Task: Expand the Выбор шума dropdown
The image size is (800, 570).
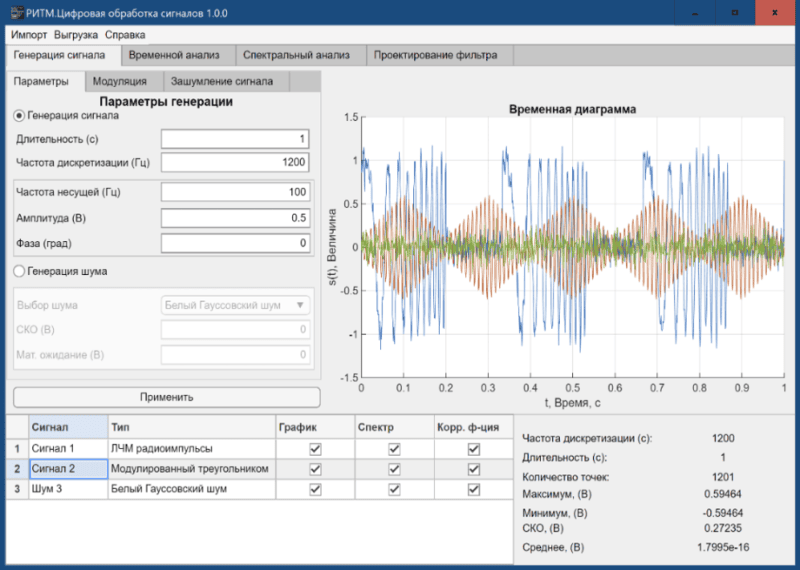Action: tap(236, 305)
